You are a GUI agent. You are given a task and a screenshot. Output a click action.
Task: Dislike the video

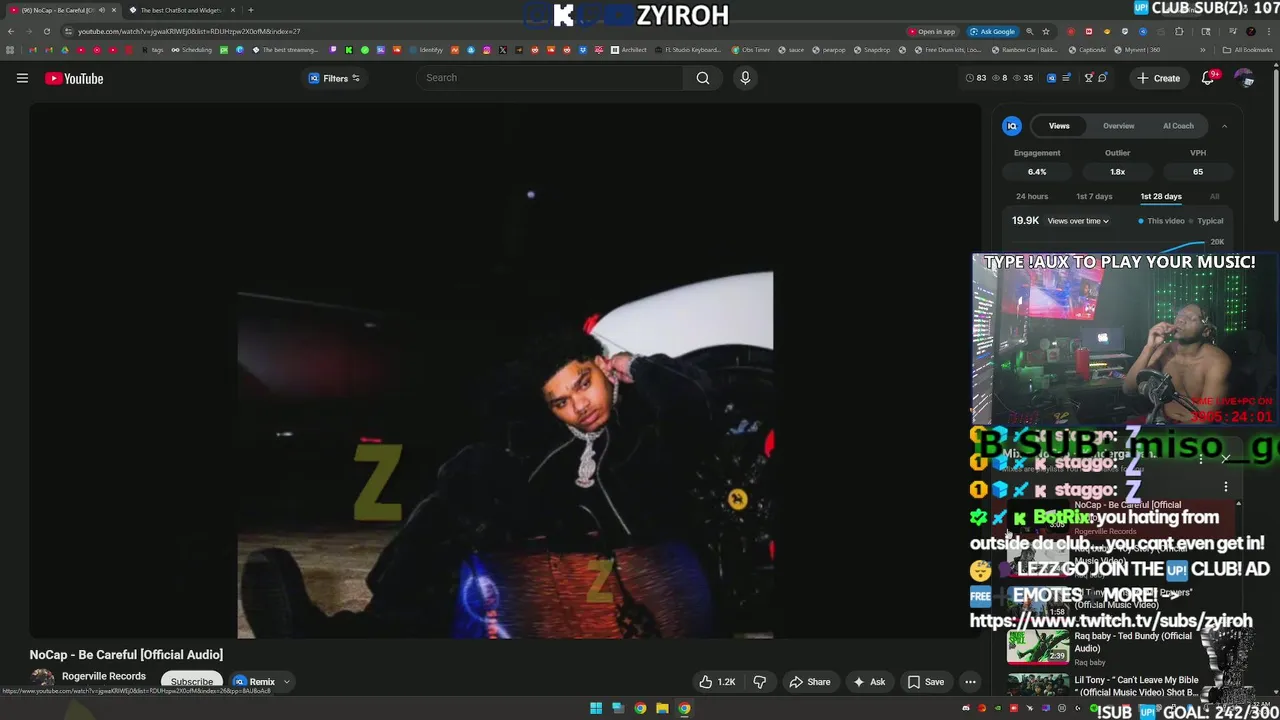coord(760,682)
